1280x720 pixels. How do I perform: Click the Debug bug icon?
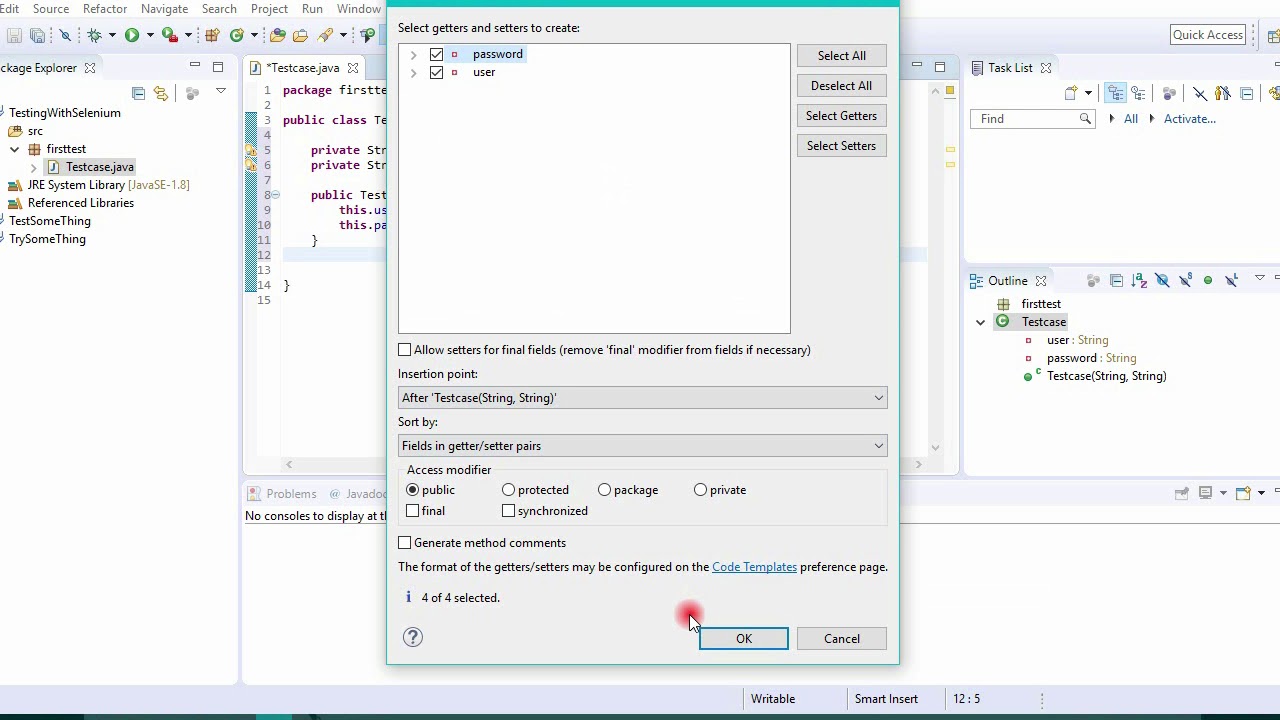94,35
